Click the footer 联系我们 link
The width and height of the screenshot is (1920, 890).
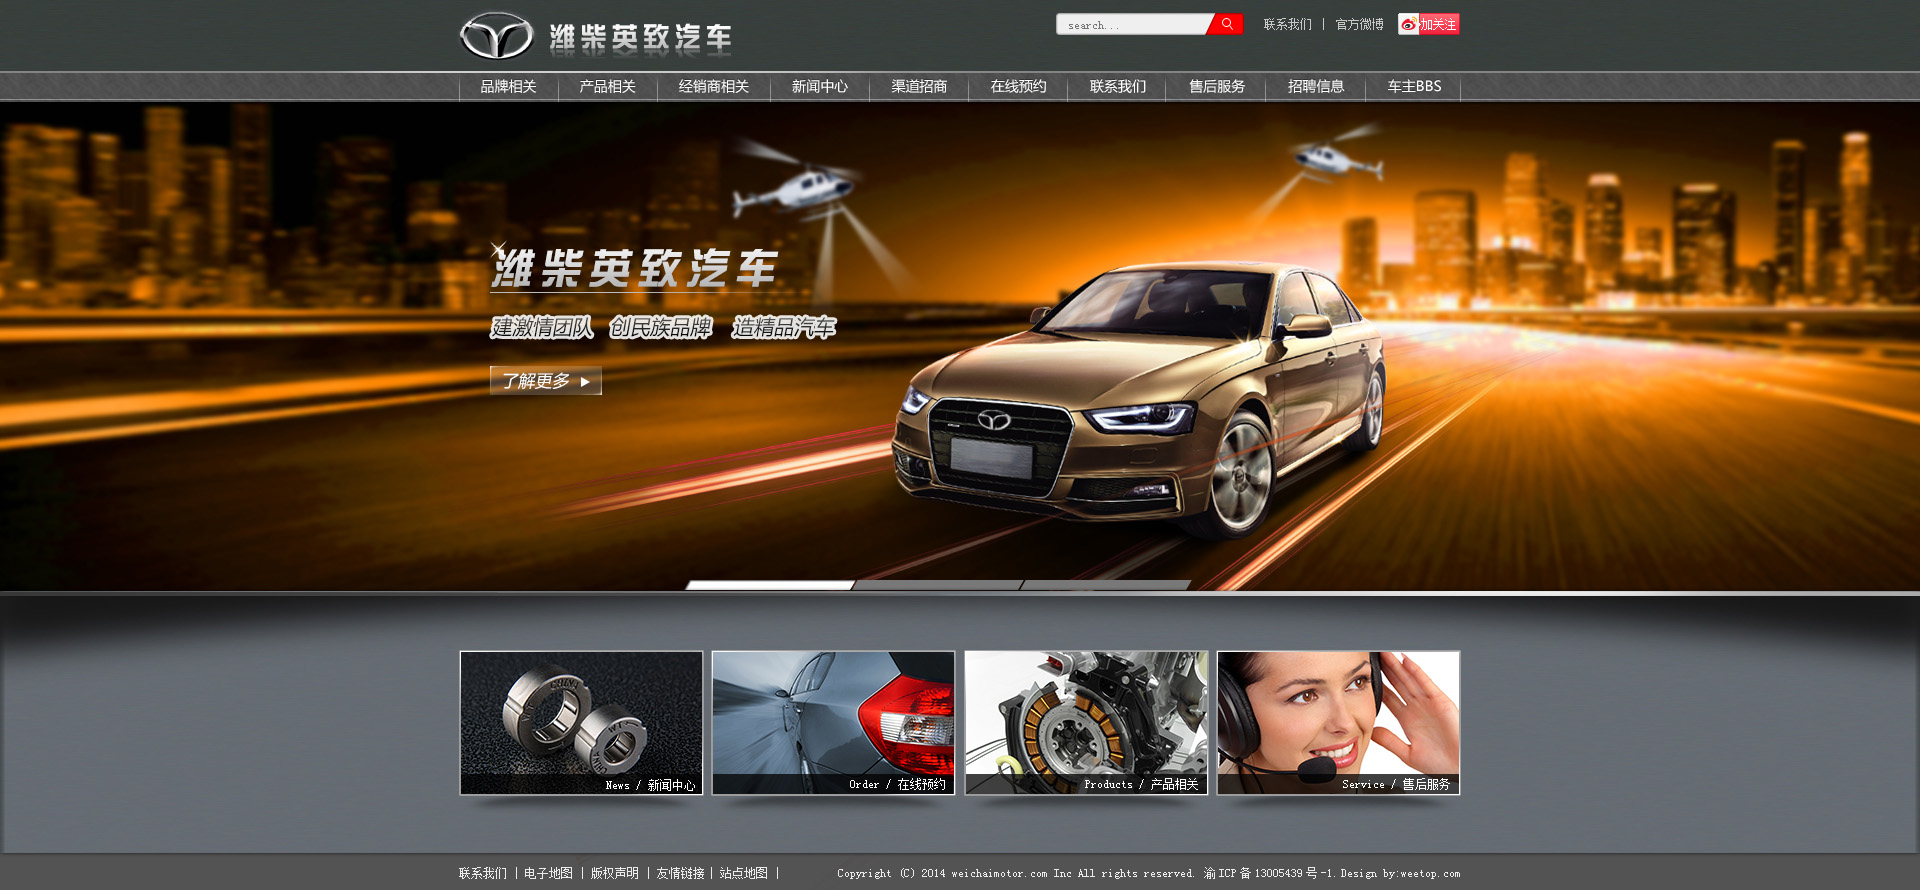483,873
